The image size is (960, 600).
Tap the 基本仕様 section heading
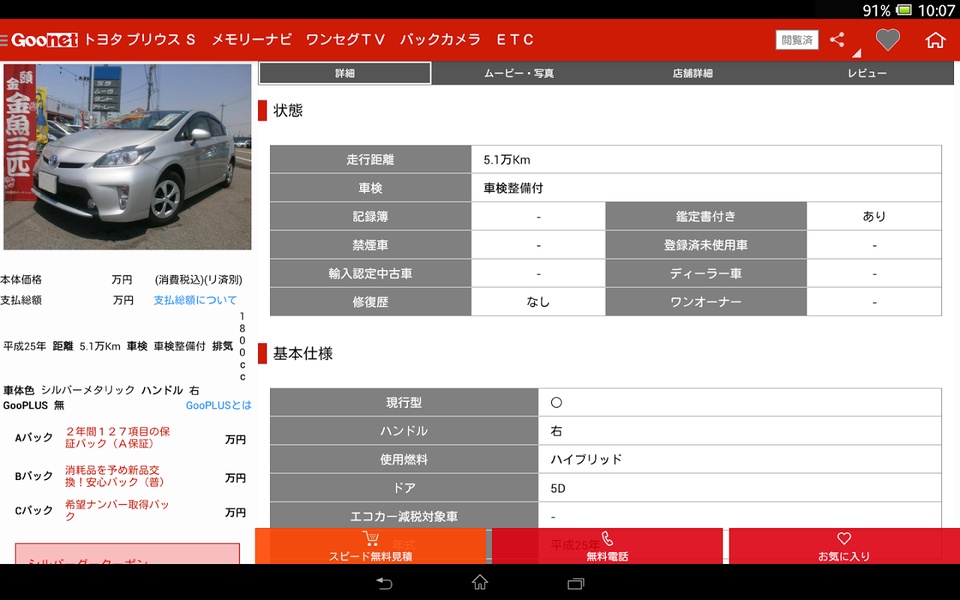click(x=302, y=353)
